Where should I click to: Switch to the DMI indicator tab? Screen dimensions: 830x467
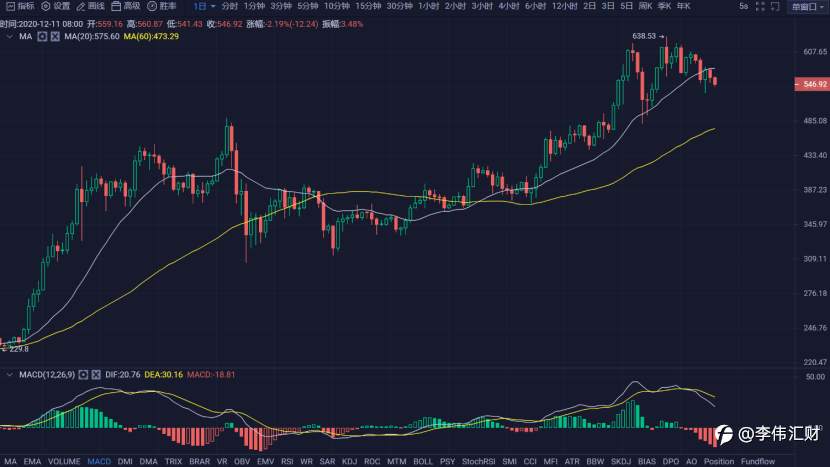tap(125, 461)
